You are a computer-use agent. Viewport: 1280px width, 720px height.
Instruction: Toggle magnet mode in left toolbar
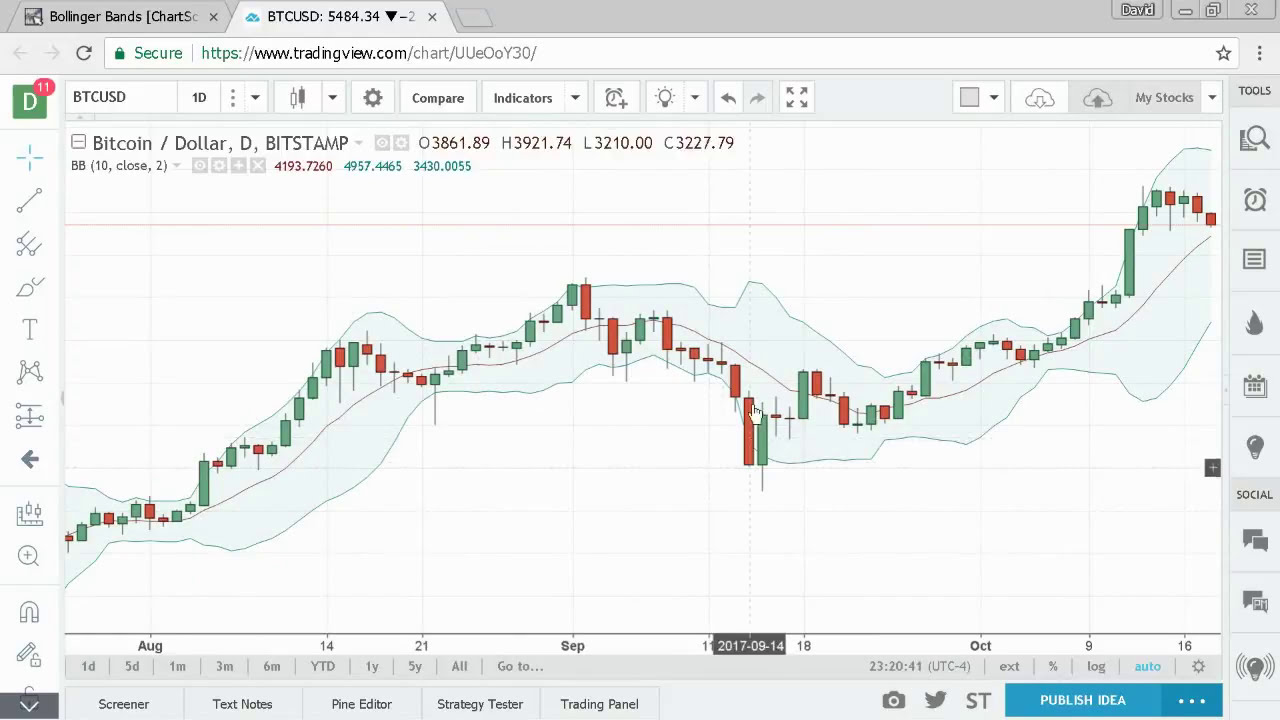click(x=29, y=612)
